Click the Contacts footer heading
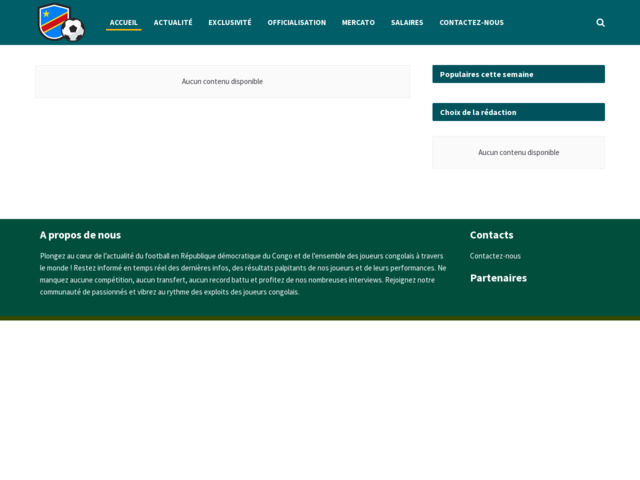Screen dimensions: 640x480 pos(491,235)
